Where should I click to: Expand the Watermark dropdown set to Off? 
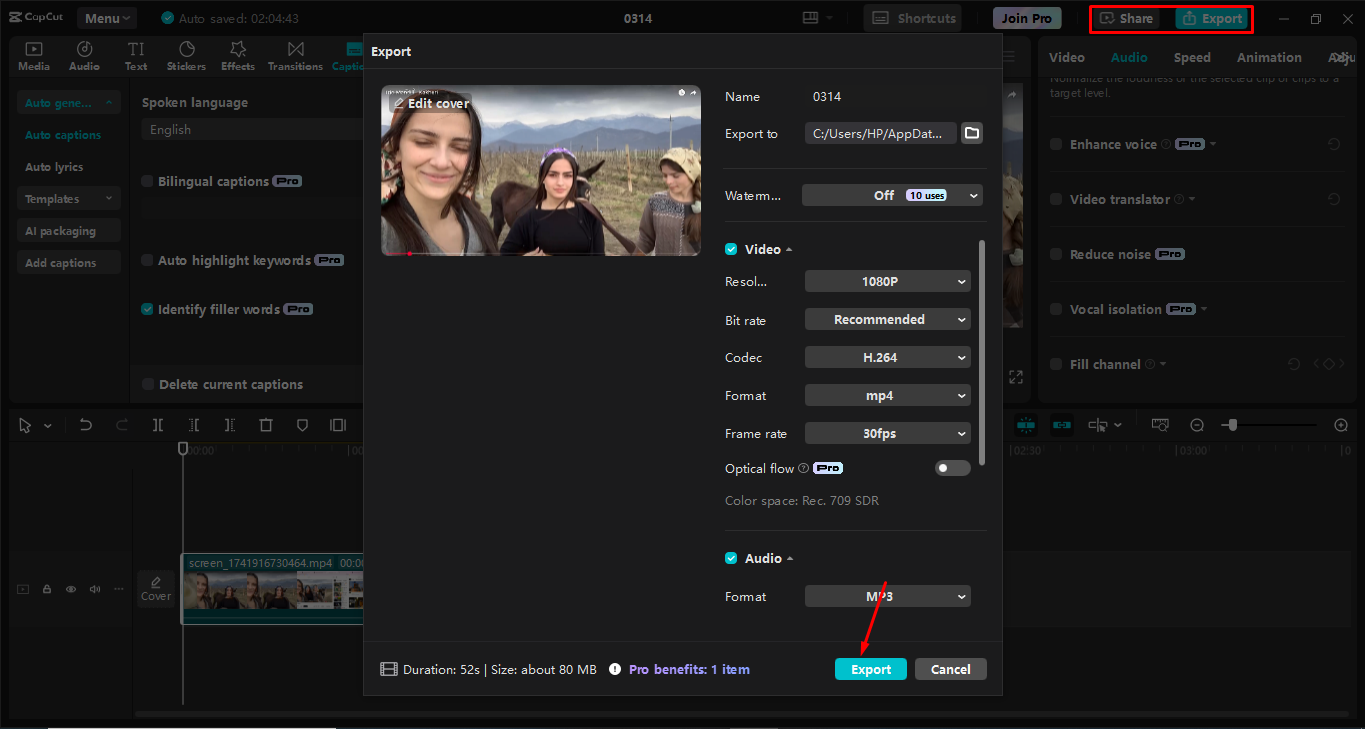(x=891, y=195)
